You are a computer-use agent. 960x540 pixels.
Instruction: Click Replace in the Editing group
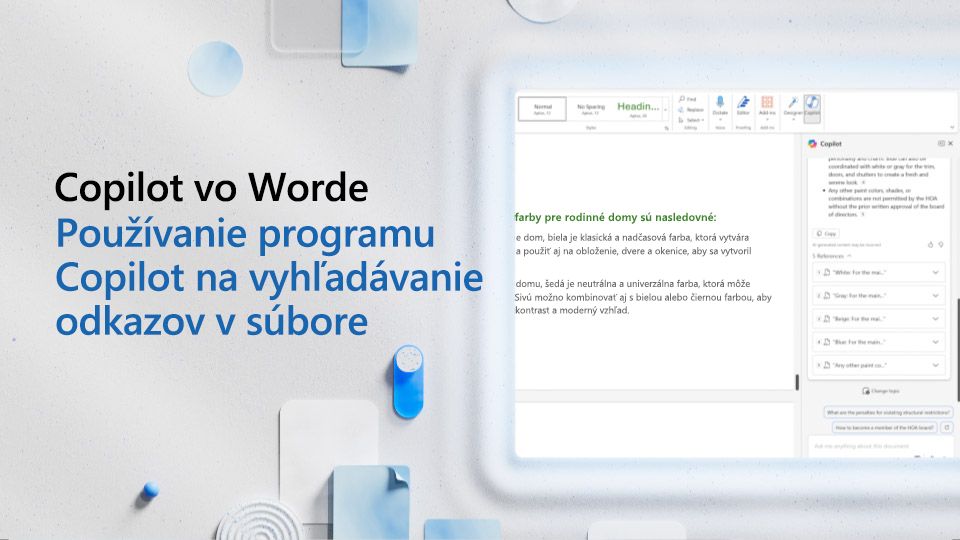pyautogui.click(x=691, y=110)
